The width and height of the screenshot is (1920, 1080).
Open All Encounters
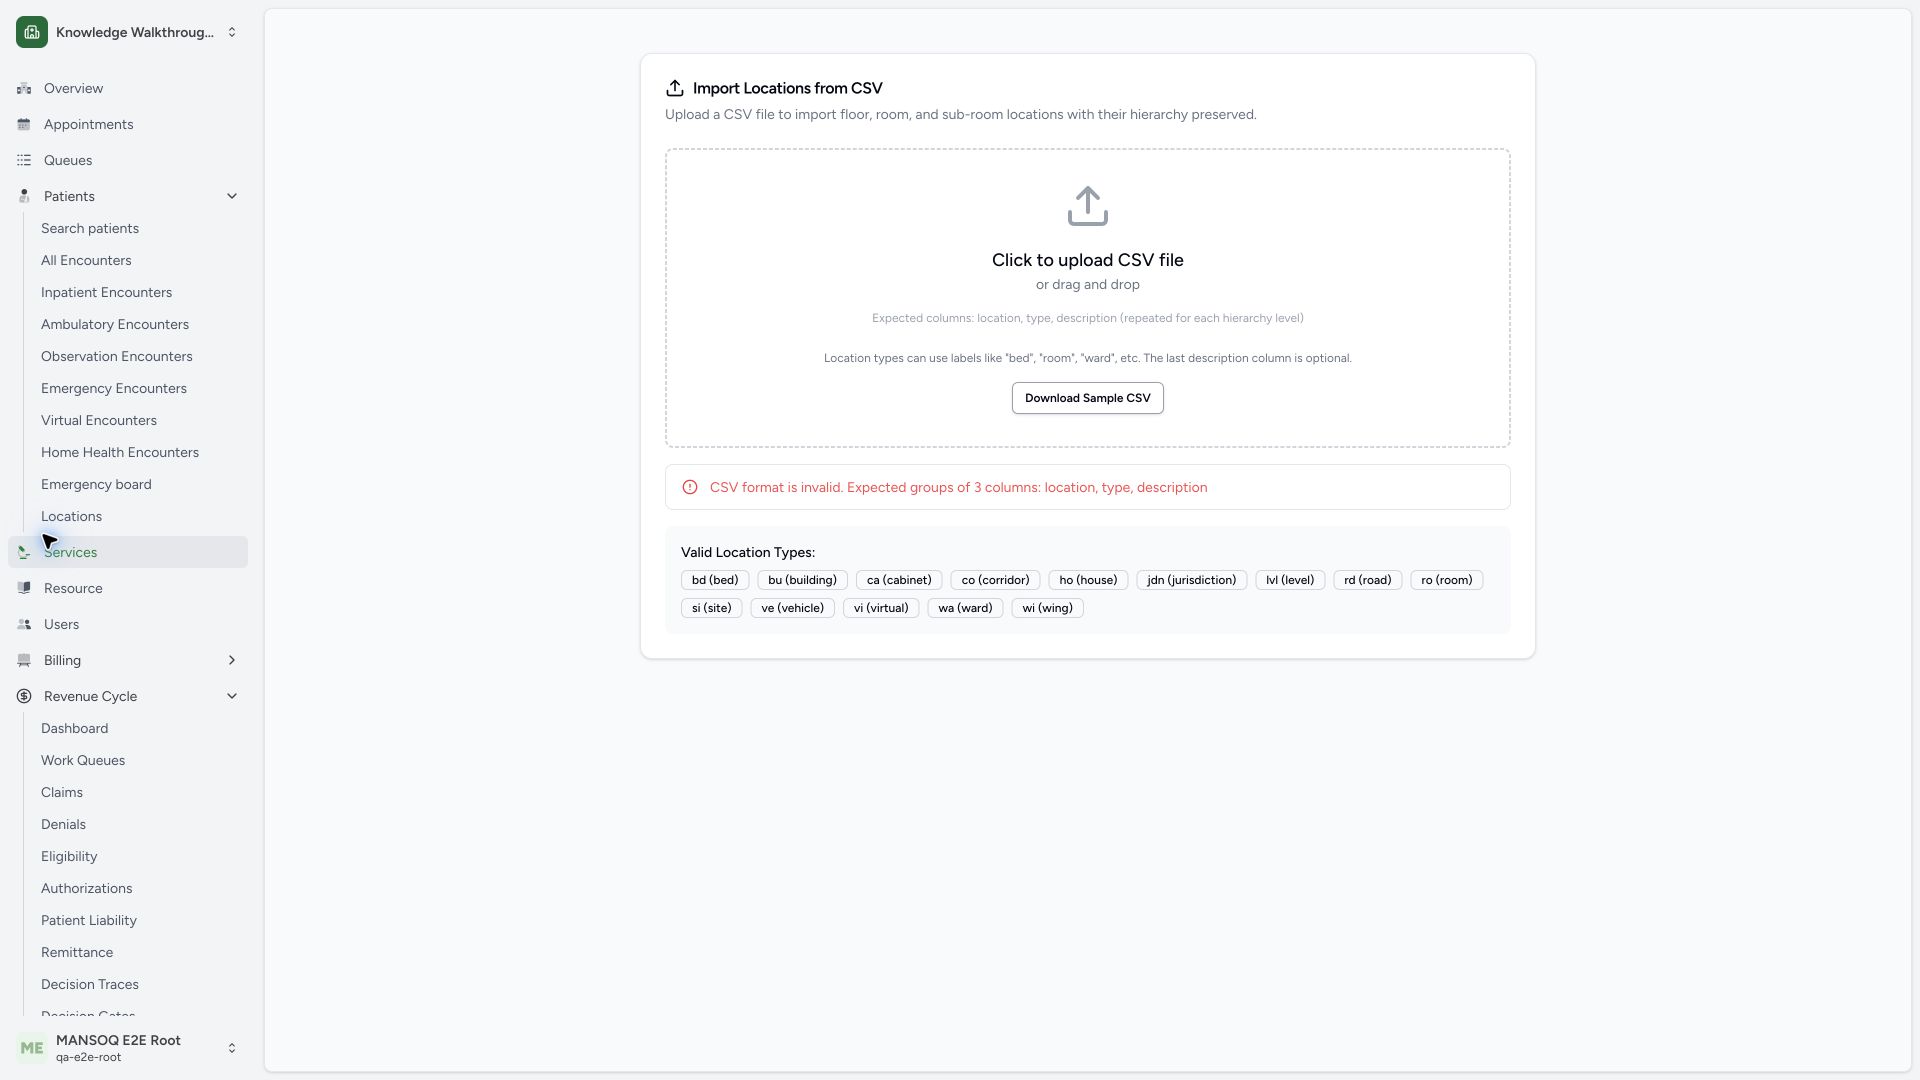click(86, 260)
